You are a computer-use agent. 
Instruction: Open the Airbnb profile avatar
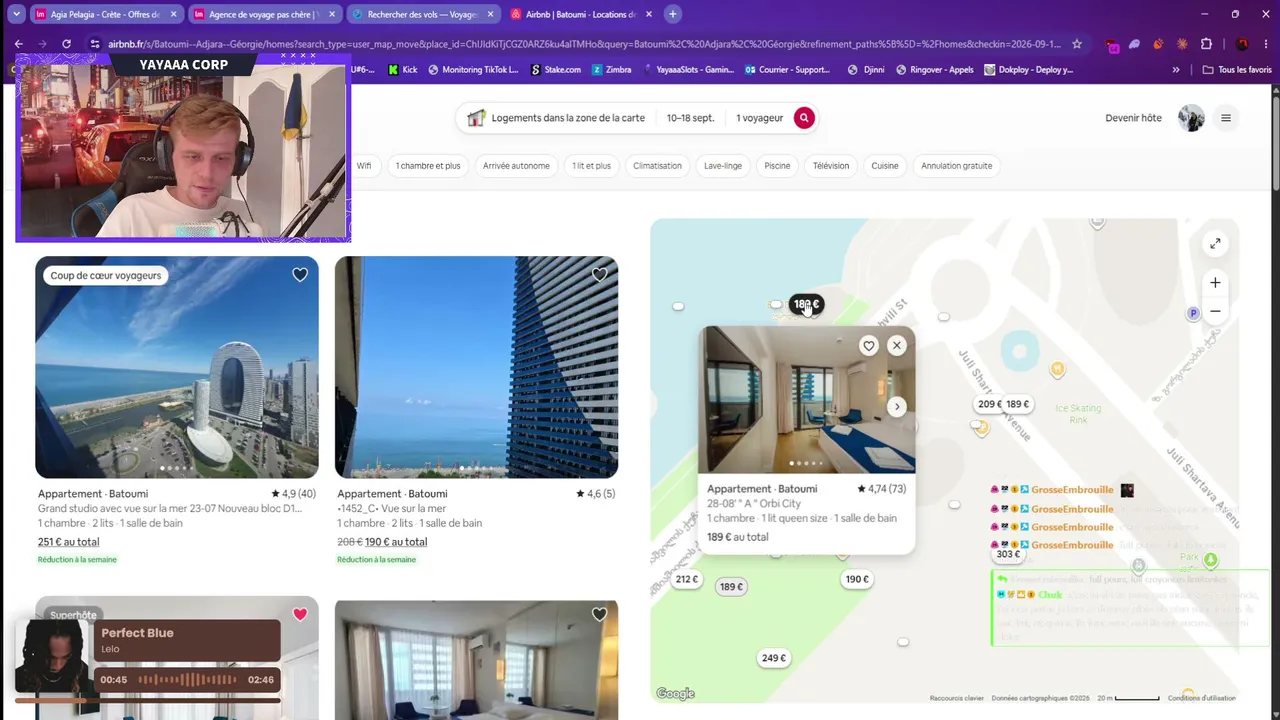(1191, 118)
